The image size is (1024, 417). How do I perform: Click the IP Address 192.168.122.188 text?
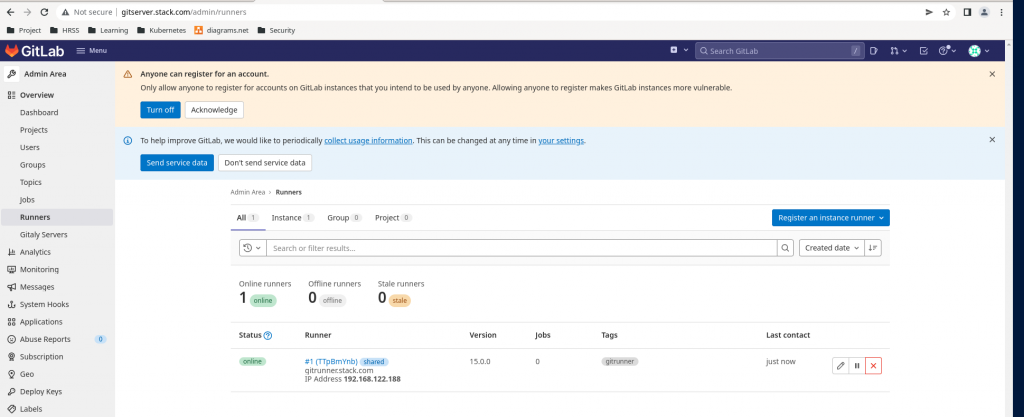(x=353, y=378)
